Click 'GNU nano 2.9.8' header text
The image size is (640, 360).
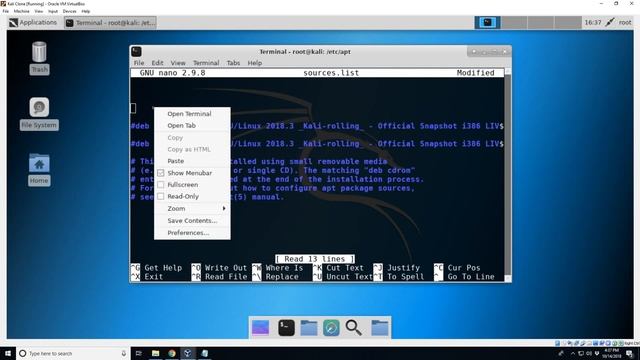click(172, 73)
